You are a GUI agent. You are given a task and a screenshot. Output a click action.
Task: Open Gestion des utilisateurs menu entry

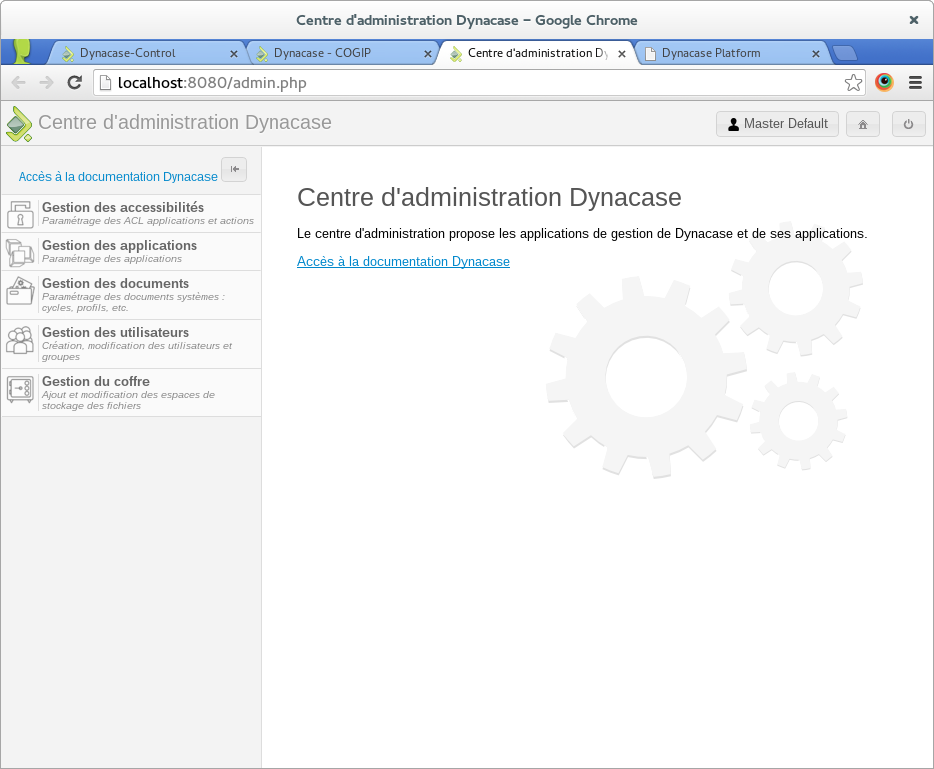[132, 344]
